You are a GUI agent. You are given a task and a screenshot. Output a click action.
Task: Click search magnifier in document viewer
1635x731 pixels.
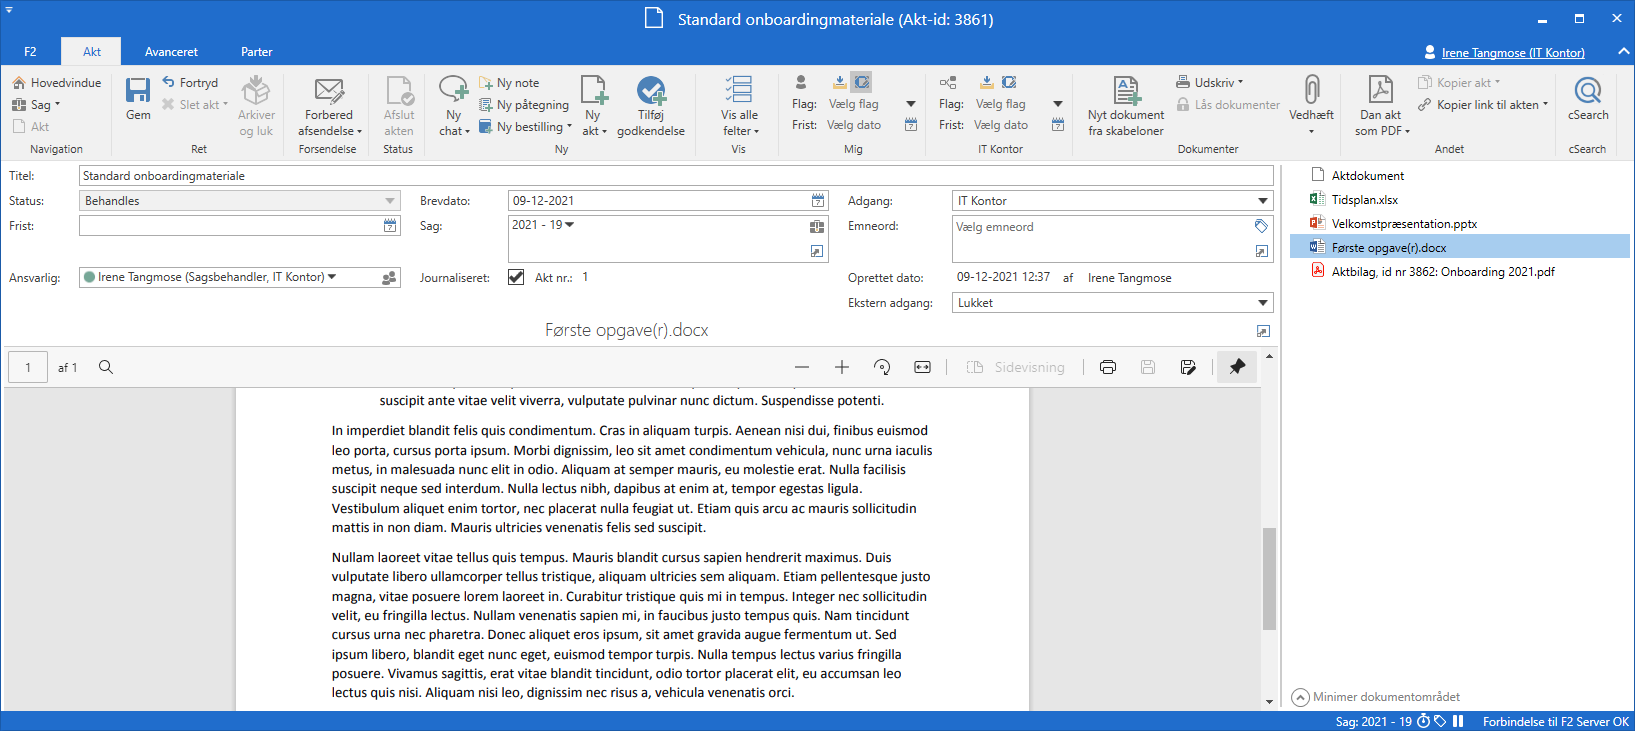106,367
